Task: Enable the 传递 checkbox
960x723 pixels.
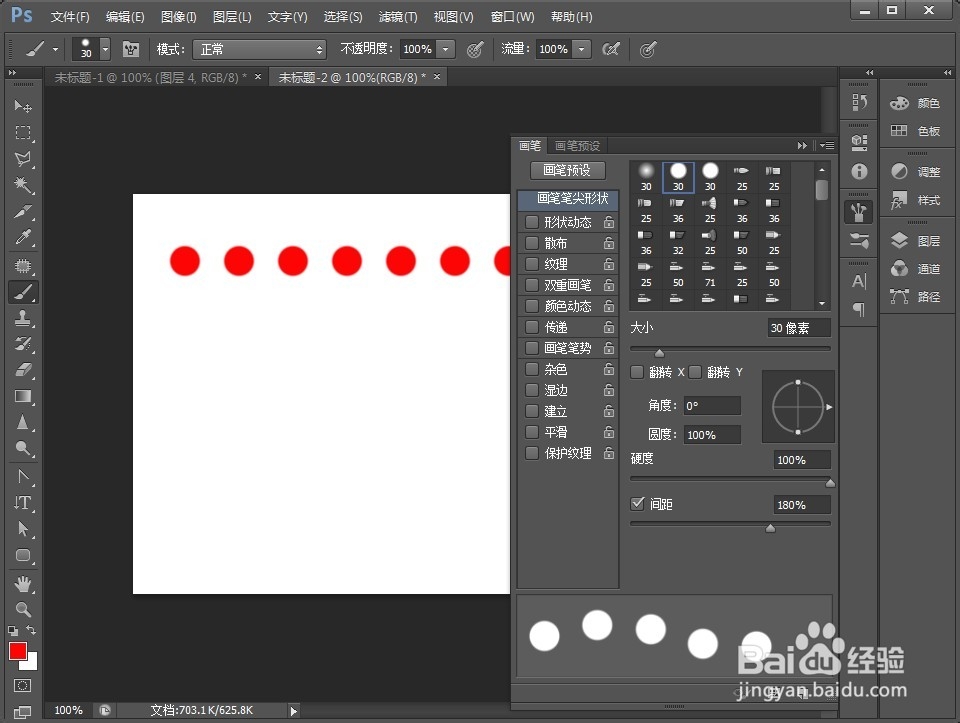Action: 531,327
